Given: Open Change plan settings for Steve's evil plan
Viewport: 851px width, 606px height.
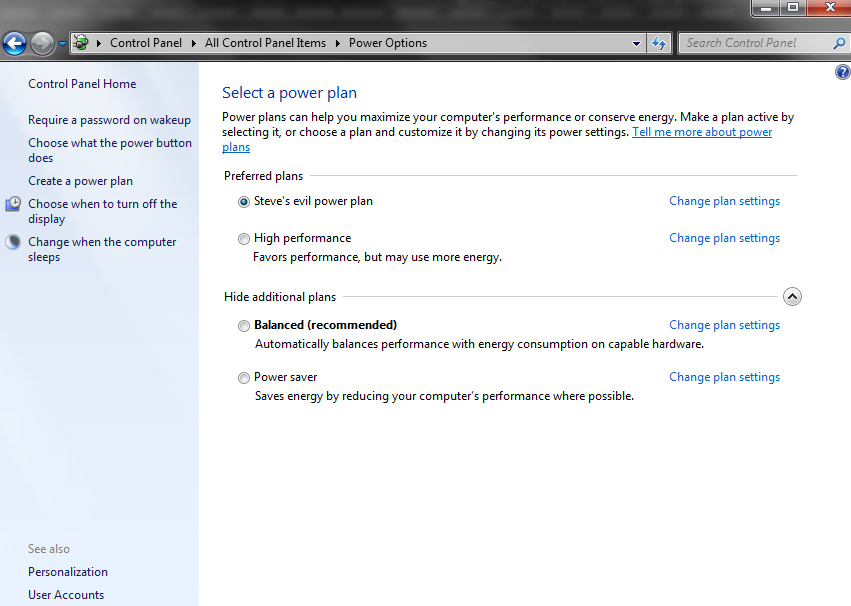Looking at the screenshot, I should coord(724,201).
